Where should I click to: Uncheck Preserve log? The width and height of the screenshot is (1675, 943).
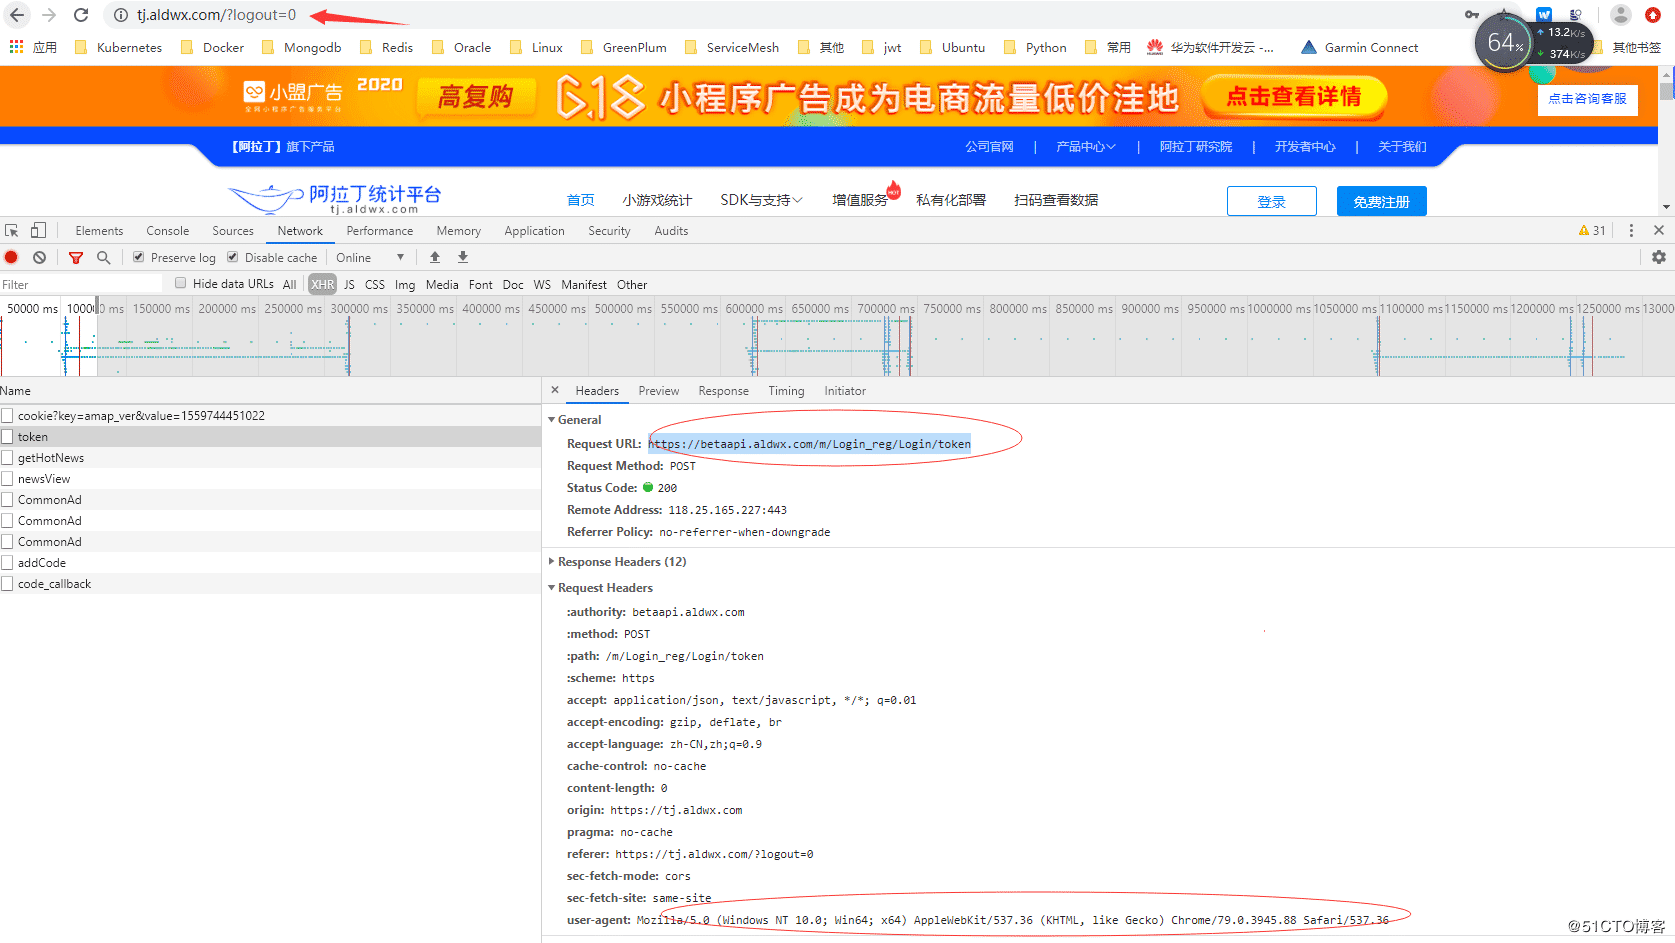pos(137,257)
